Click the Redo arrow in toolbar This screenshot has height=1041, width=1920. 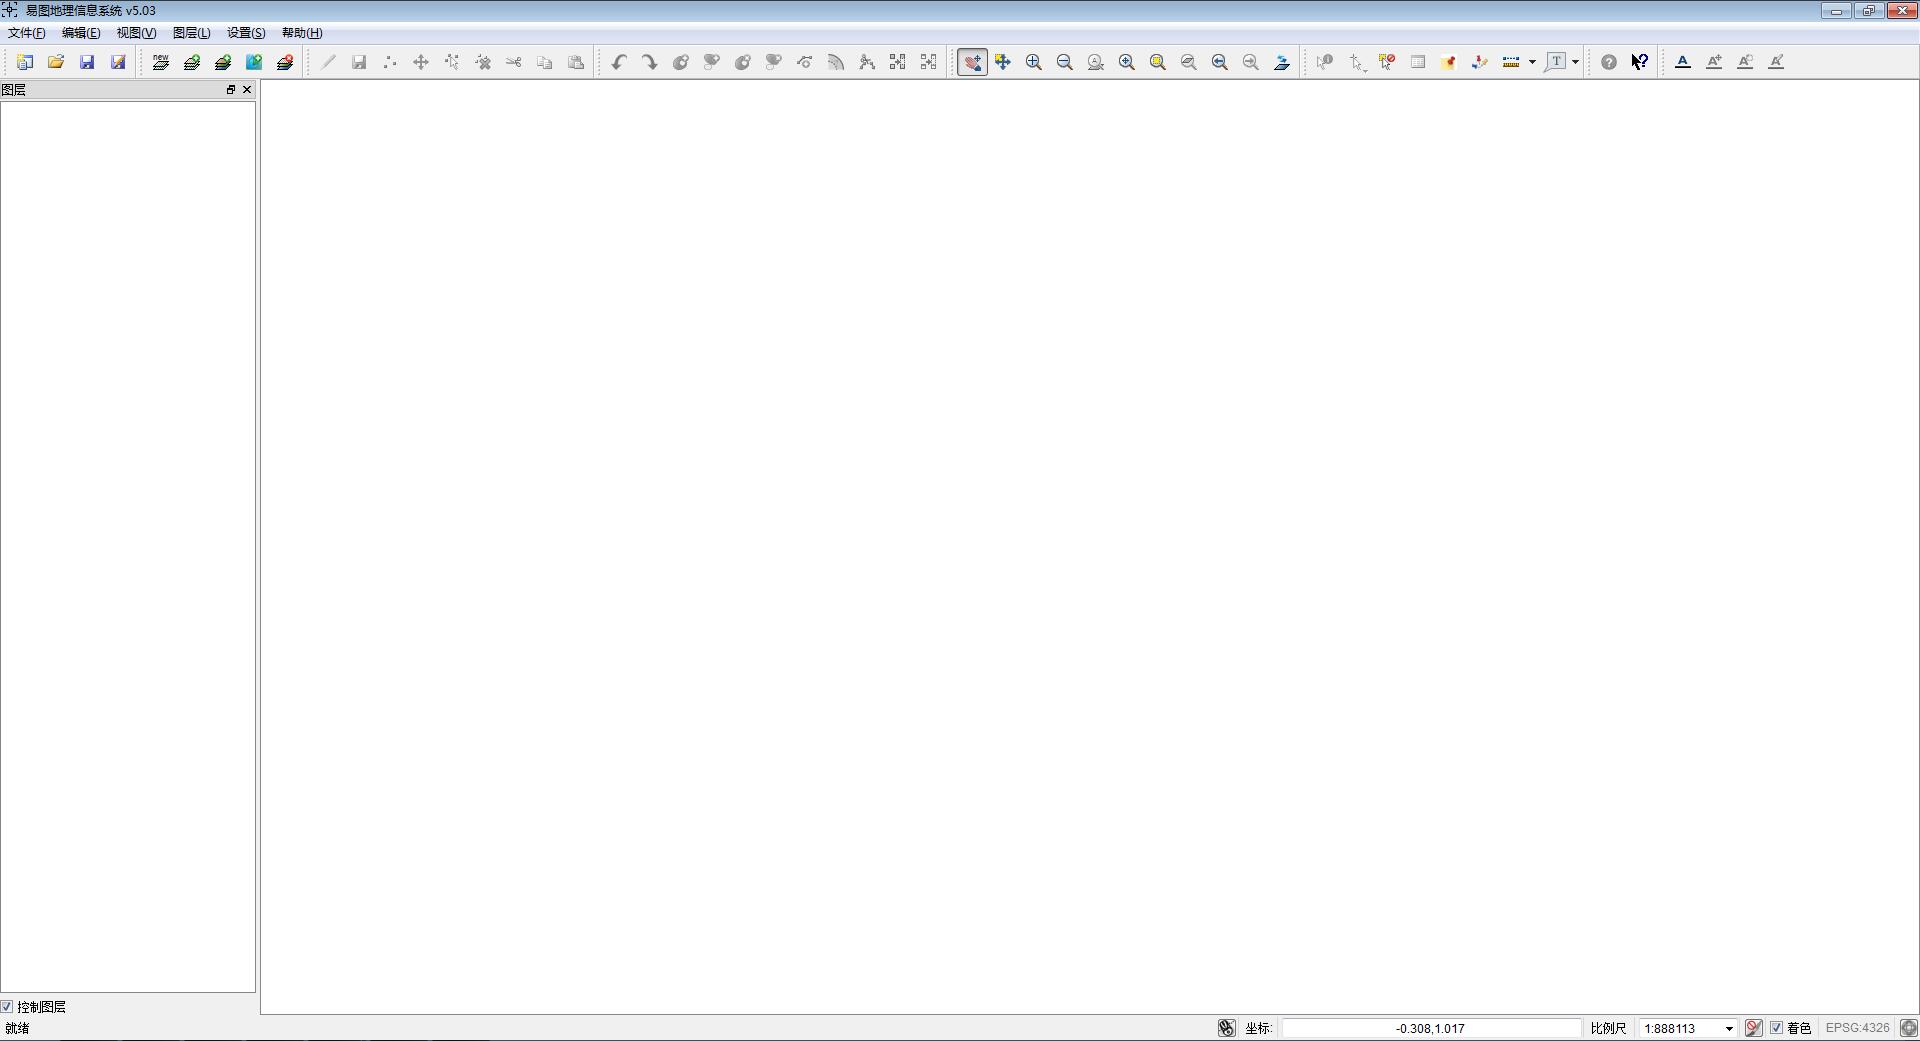point(650,62)
